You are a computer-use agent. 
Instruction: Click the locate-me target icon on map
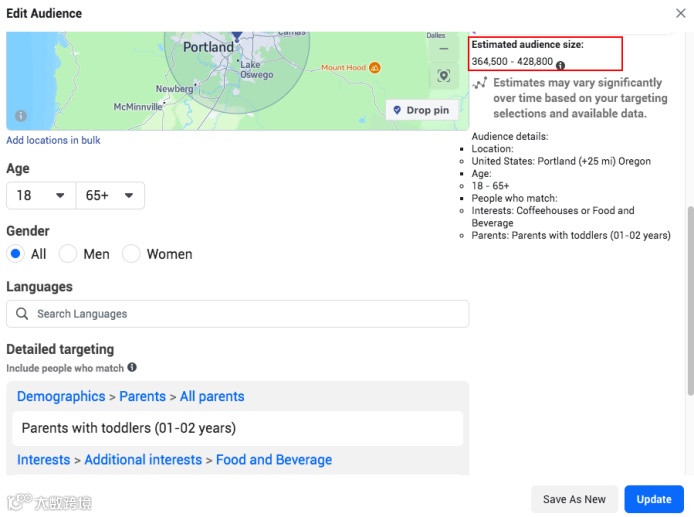tap(443, 76)
